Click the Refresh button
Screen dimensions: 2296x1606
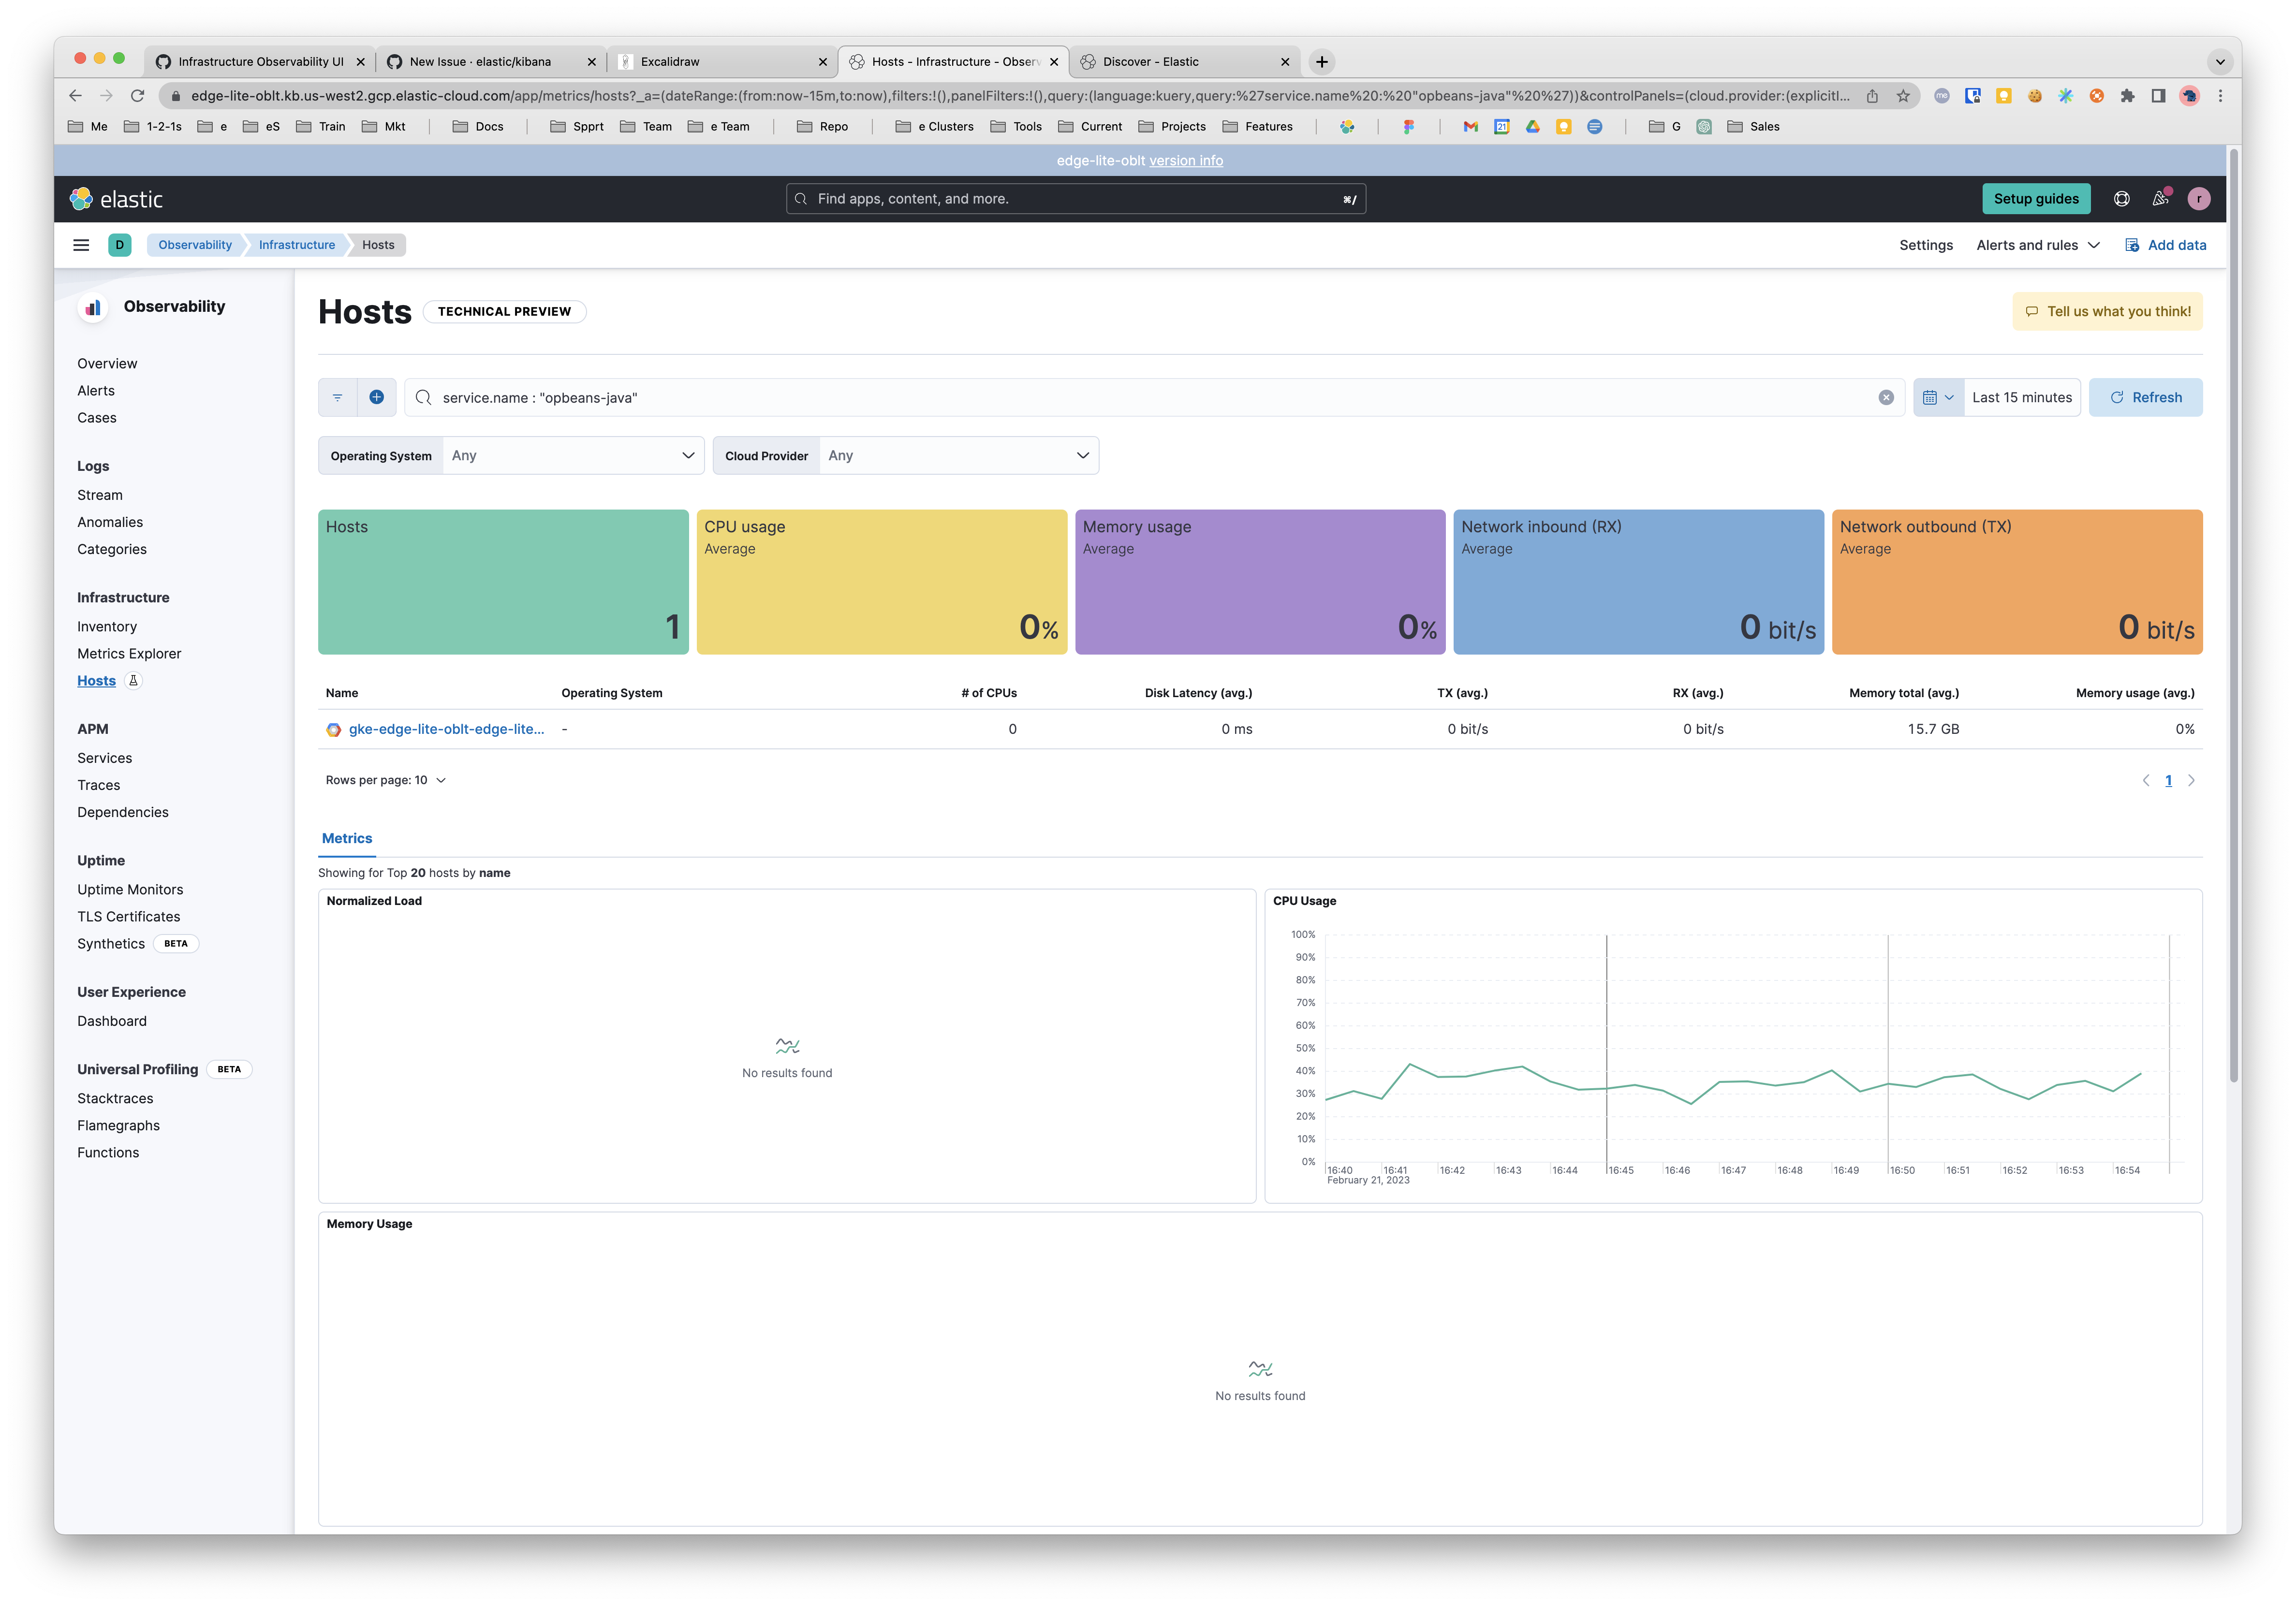coord(2146,397)
